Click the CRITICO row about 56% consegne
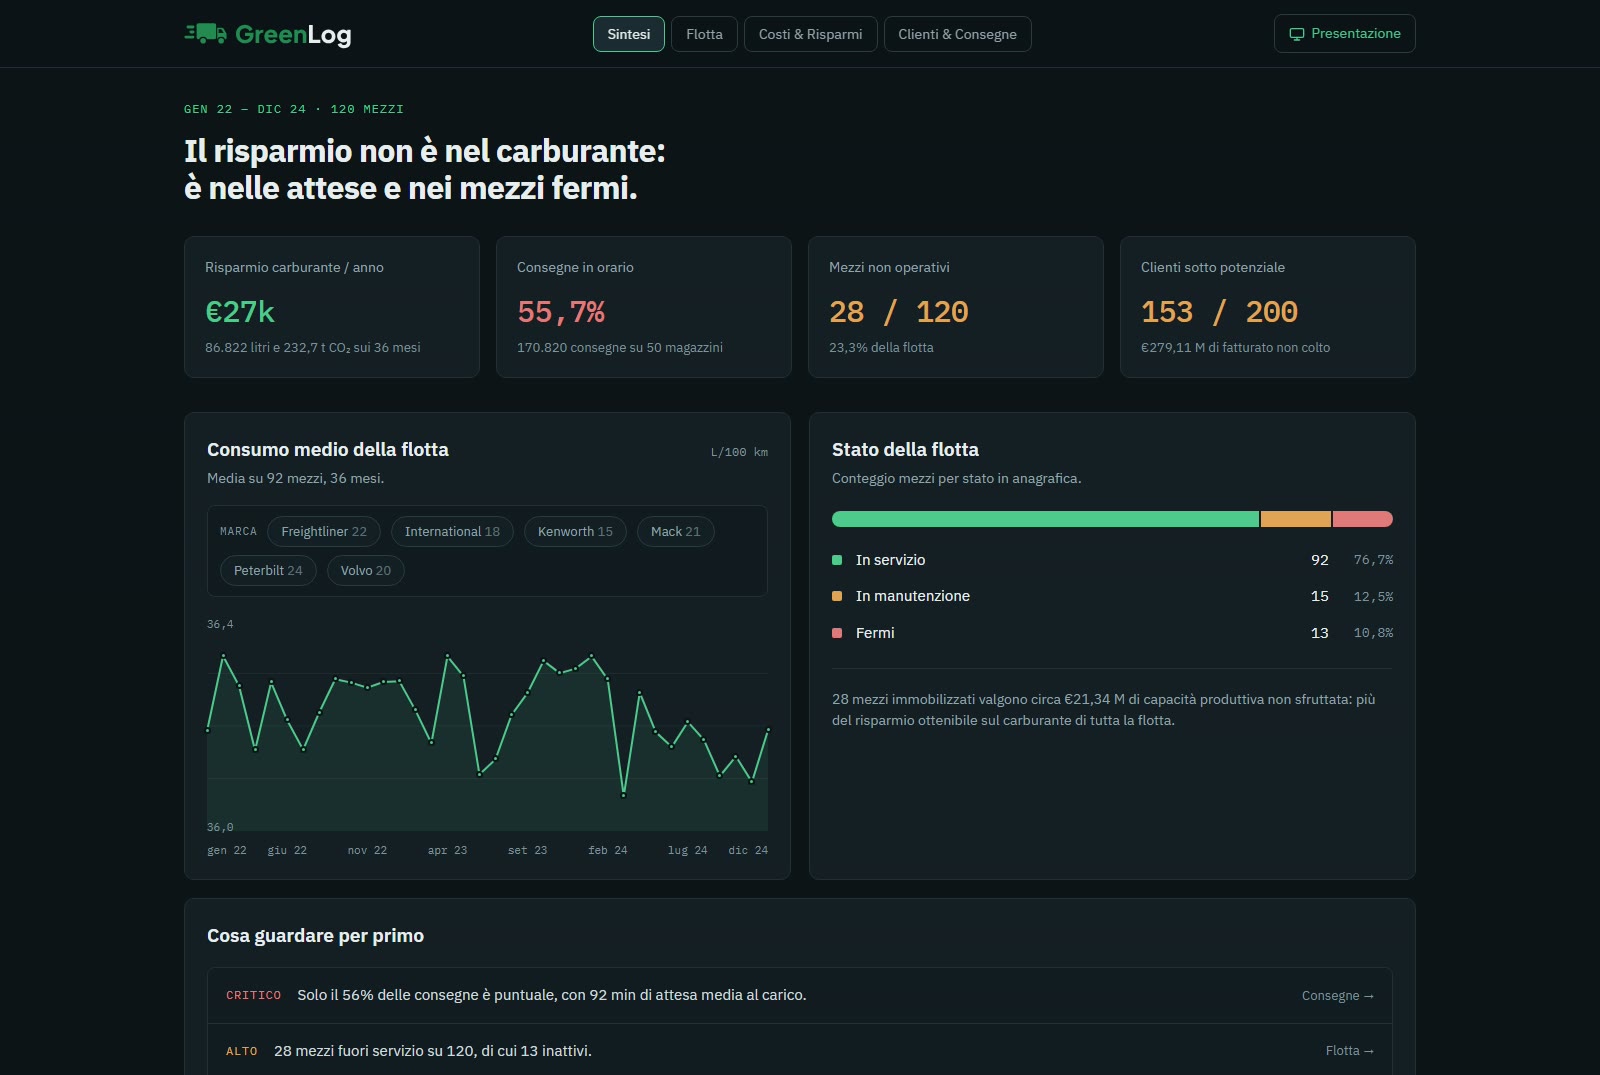The width and height of the screenshot is (1600, 1075). (x=800, y=996)
